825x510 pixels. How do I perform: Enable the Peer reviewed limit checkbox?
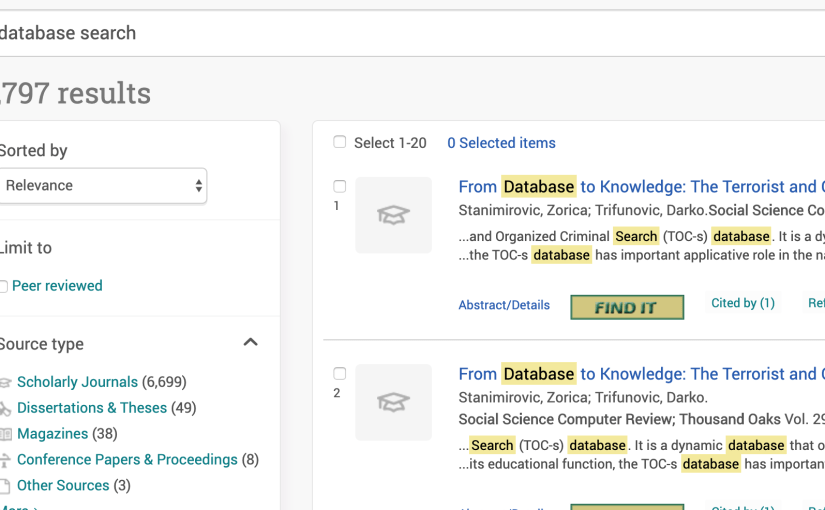pos(3,286)
